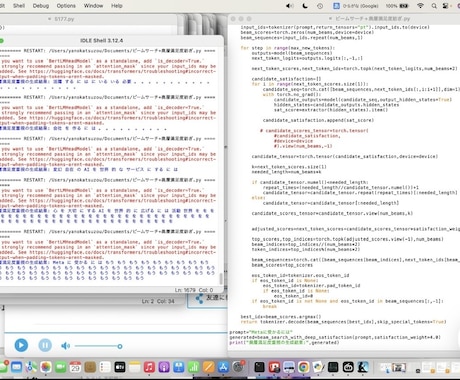Open the Options menu
The width and height of the screenshot is (460, 380).
point(66,6)
